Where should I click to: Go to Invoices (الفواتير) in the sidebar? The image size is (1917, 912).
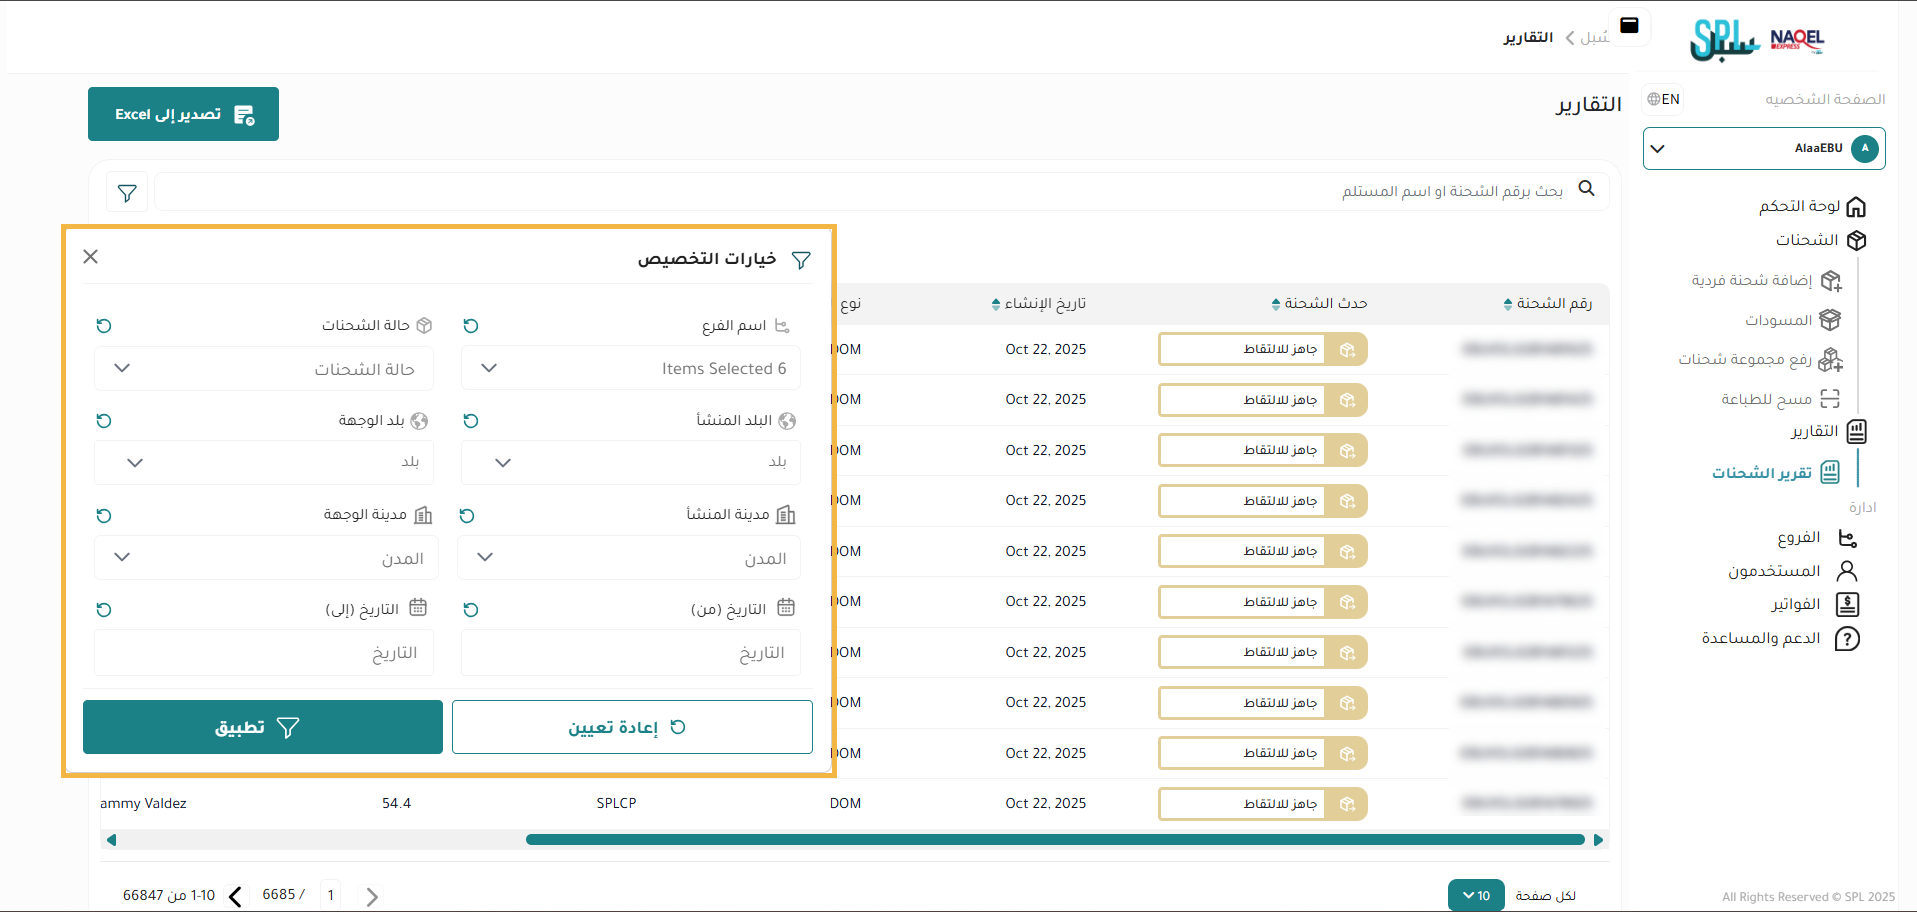pos(1795,605)
